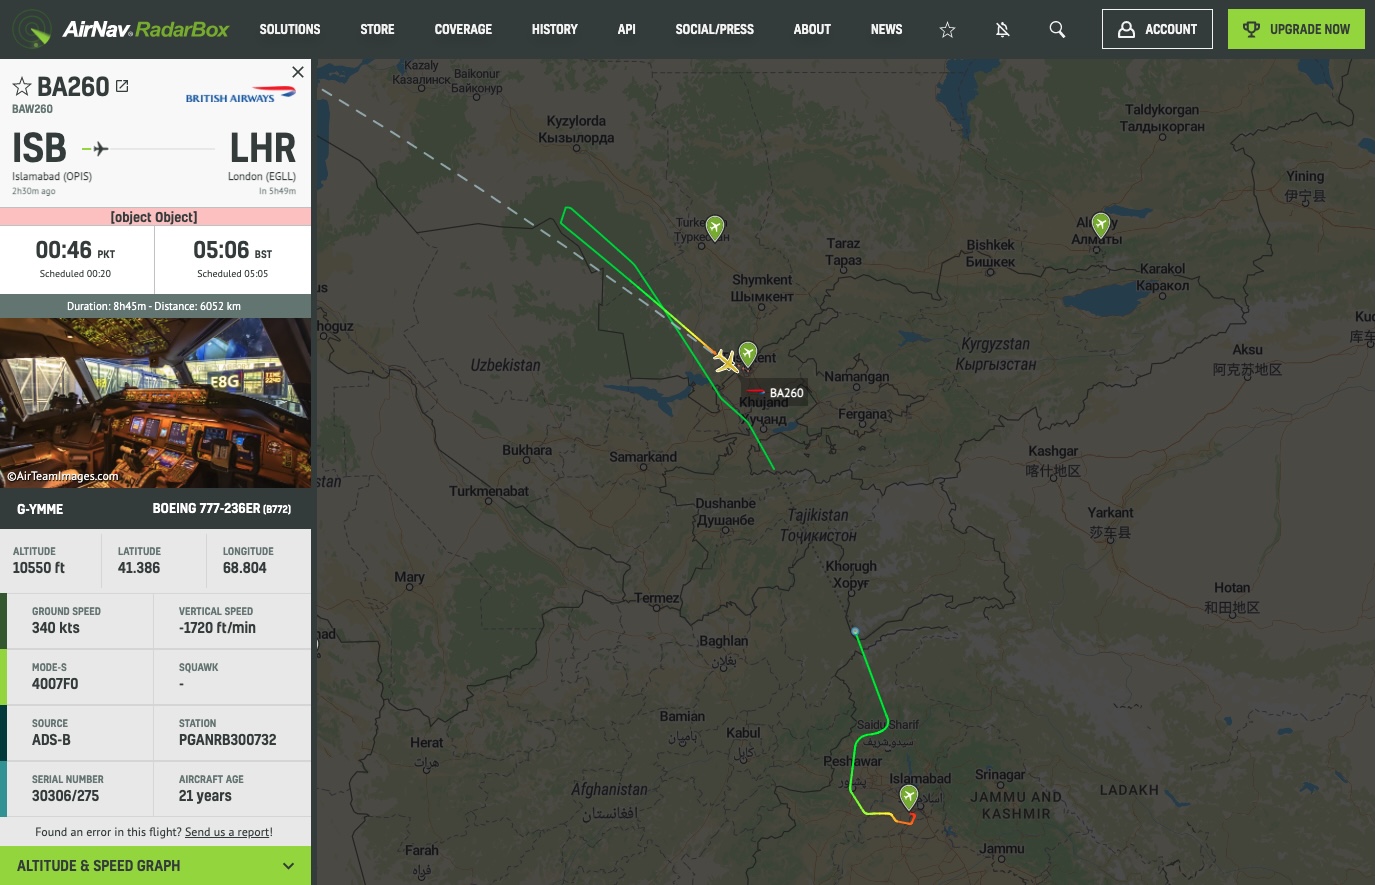The width and height of the screenshot is (1375, 885).
Task: Click the blue waypoint dot on the flight track
Action: [855, 632]
